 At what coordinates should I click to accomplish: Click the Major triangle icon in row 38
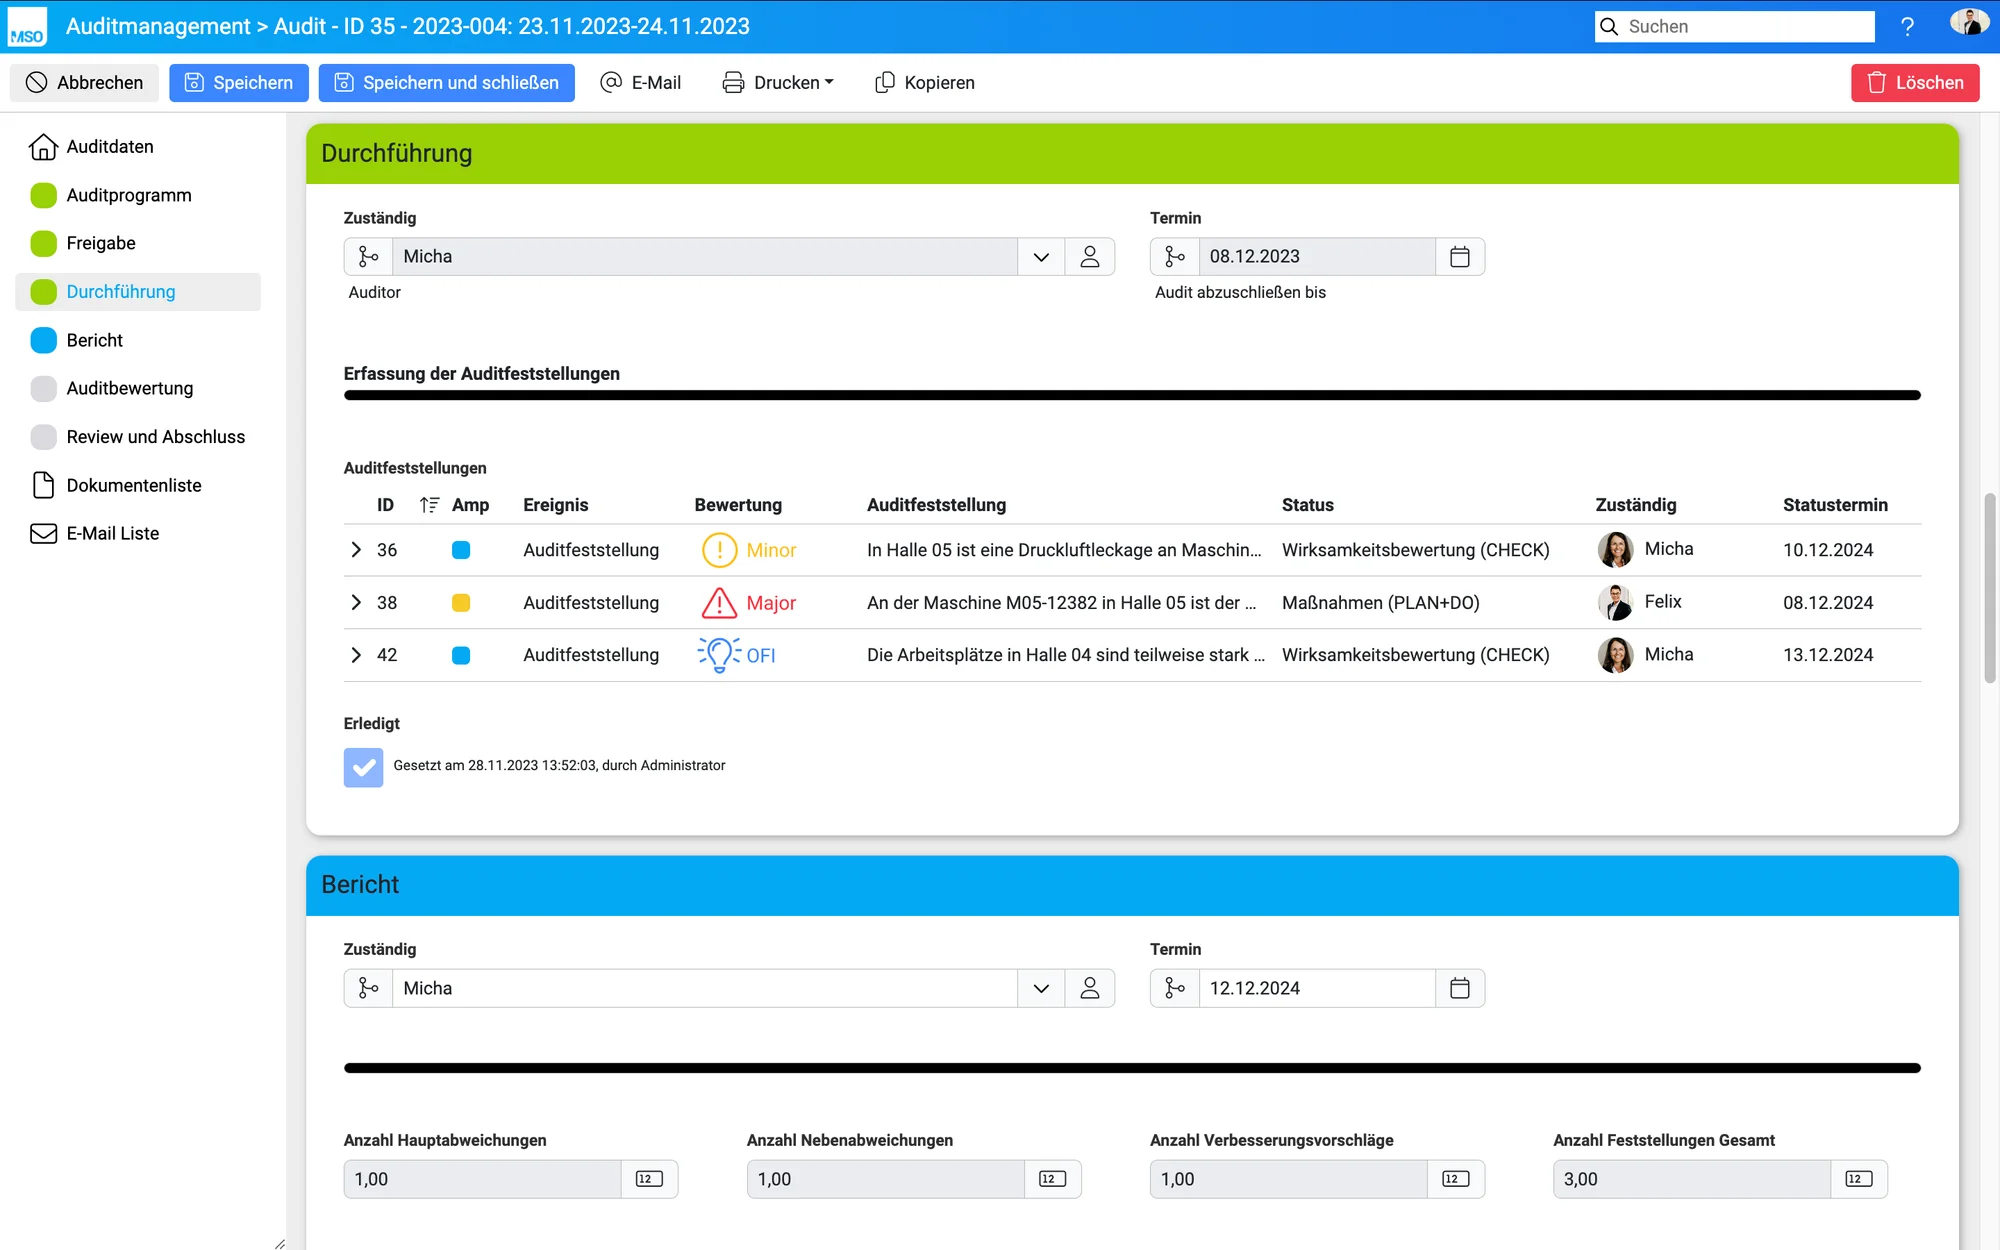(719, 603)
